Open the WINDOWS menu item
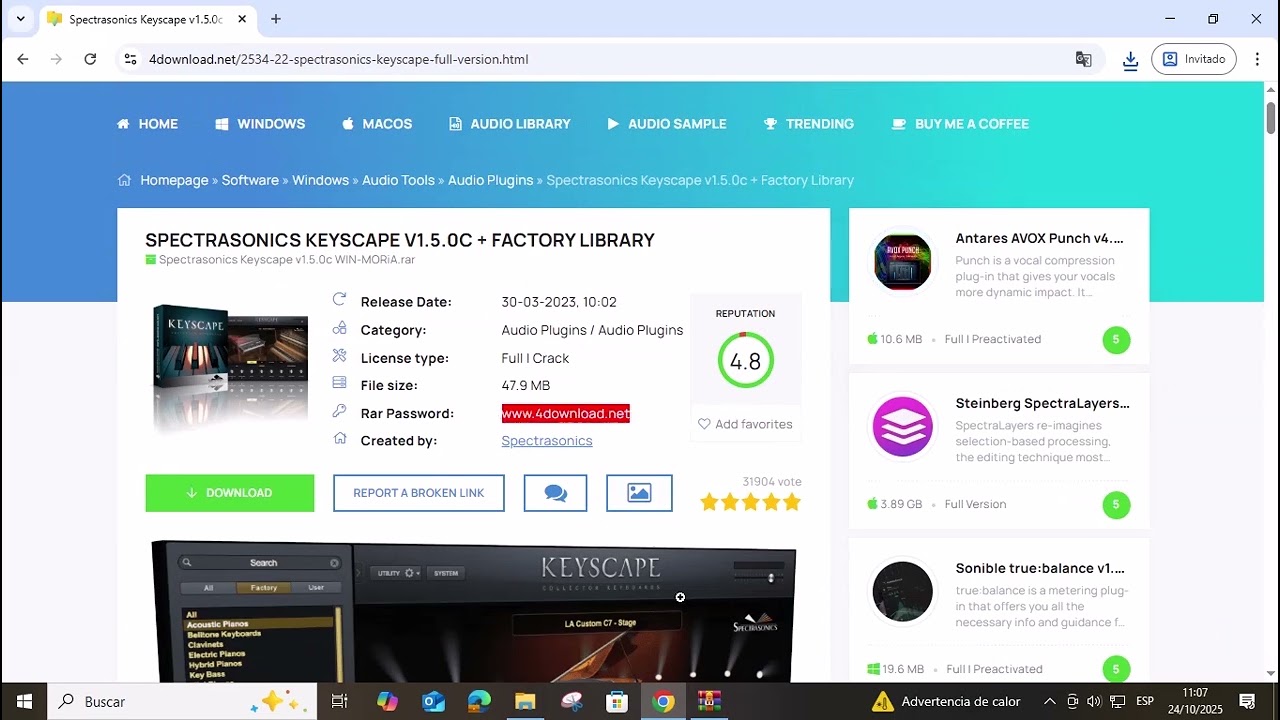The image size is (1280, 720). point(260,124)
